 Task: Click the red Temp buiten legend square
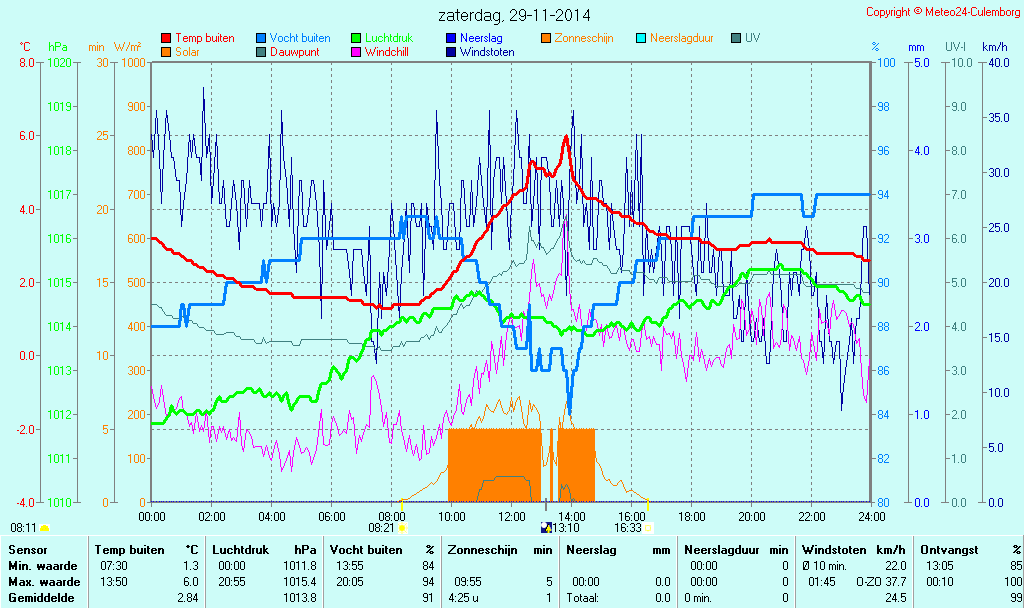point(166,38)
